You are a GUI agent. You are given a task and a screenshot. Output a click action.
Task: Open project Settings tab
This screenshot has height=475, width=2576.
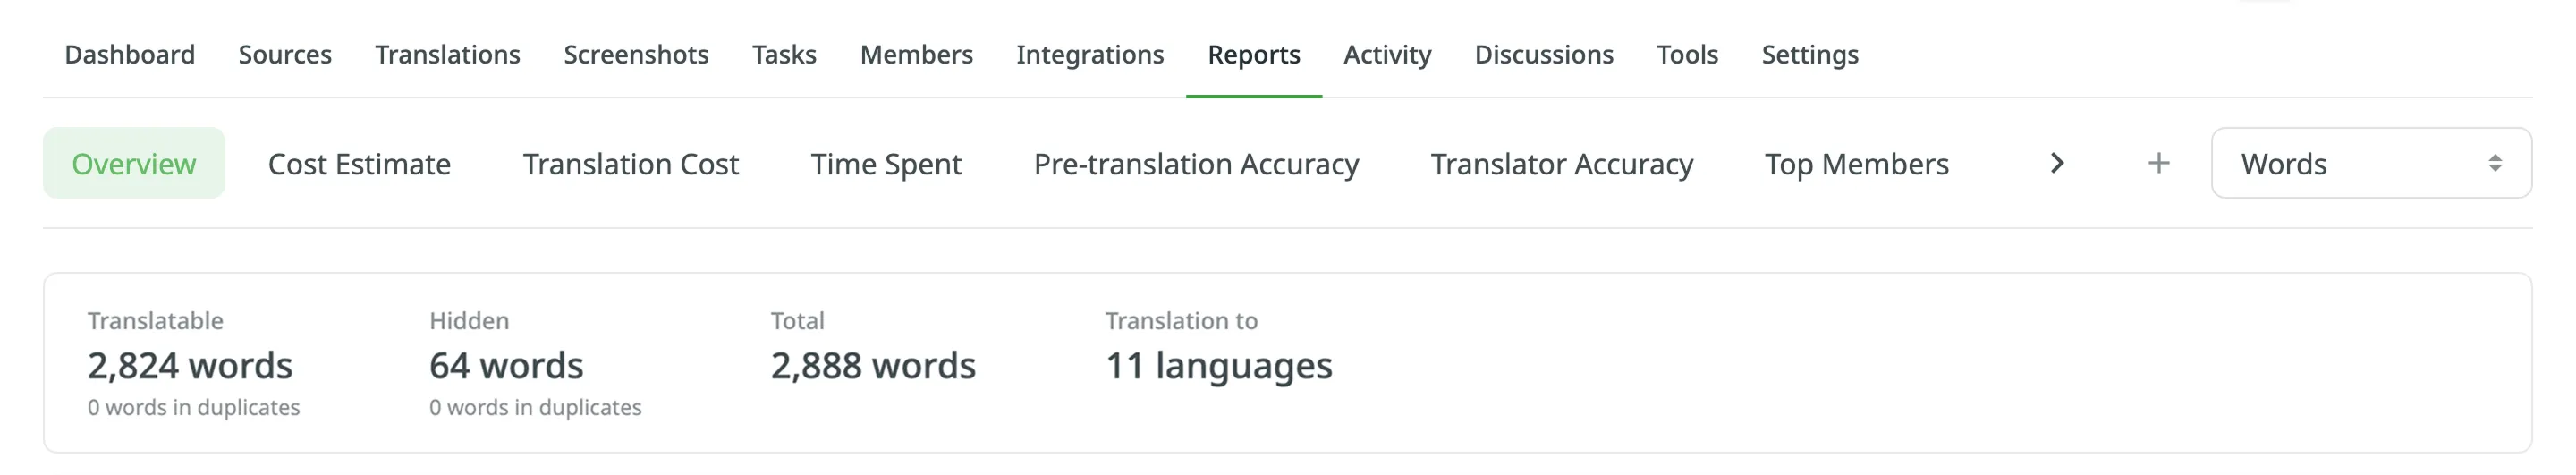tap(1810, 54)
